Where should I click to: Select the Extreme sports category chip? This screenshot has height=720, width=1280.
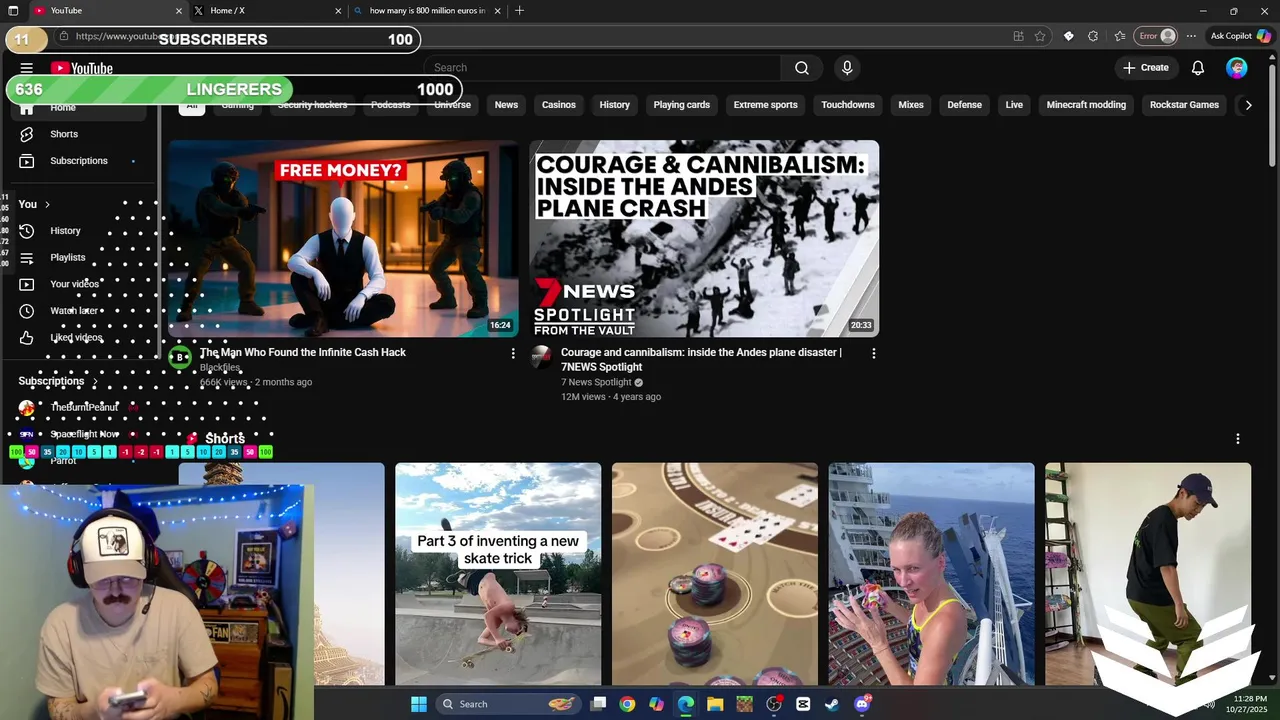point(766,105)
